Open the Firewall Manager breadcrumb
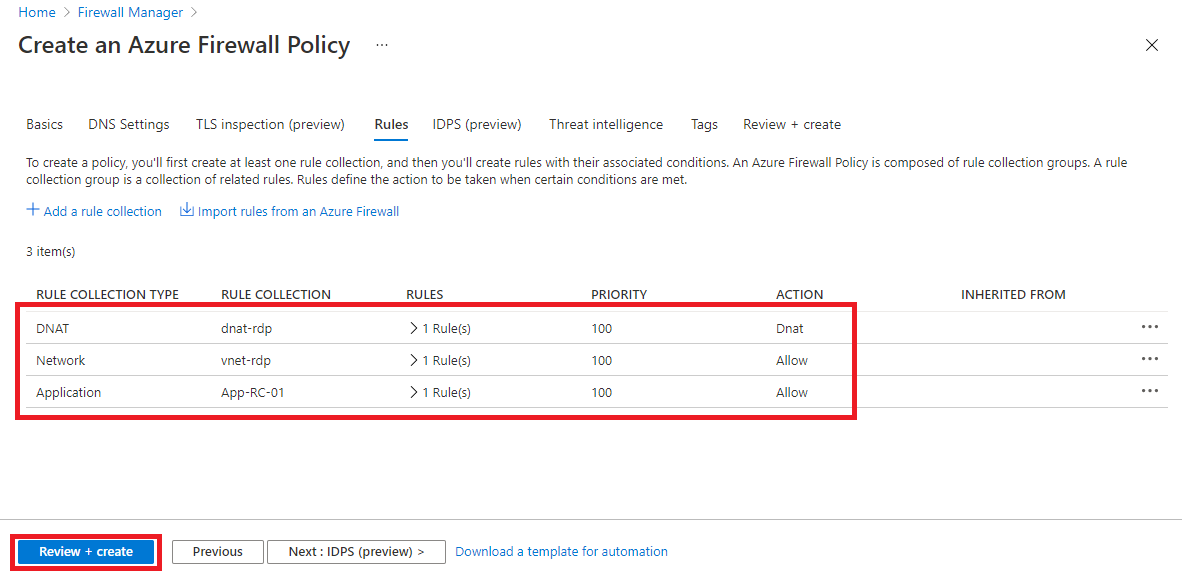Image resolution: width=1182 pixels, height=574 pixels. point(130,12)
